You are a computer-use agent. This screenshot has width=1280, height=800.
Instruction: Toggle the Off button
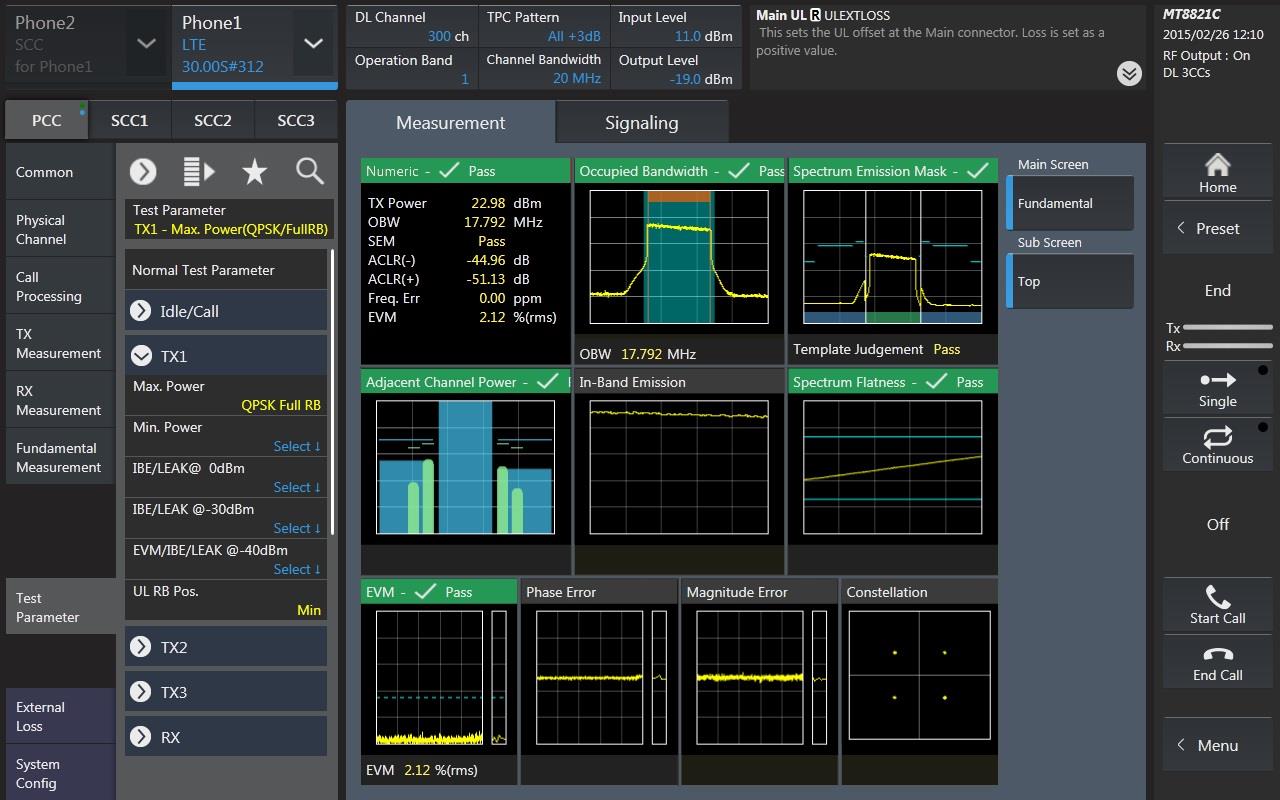click(x=1217, y=524)
